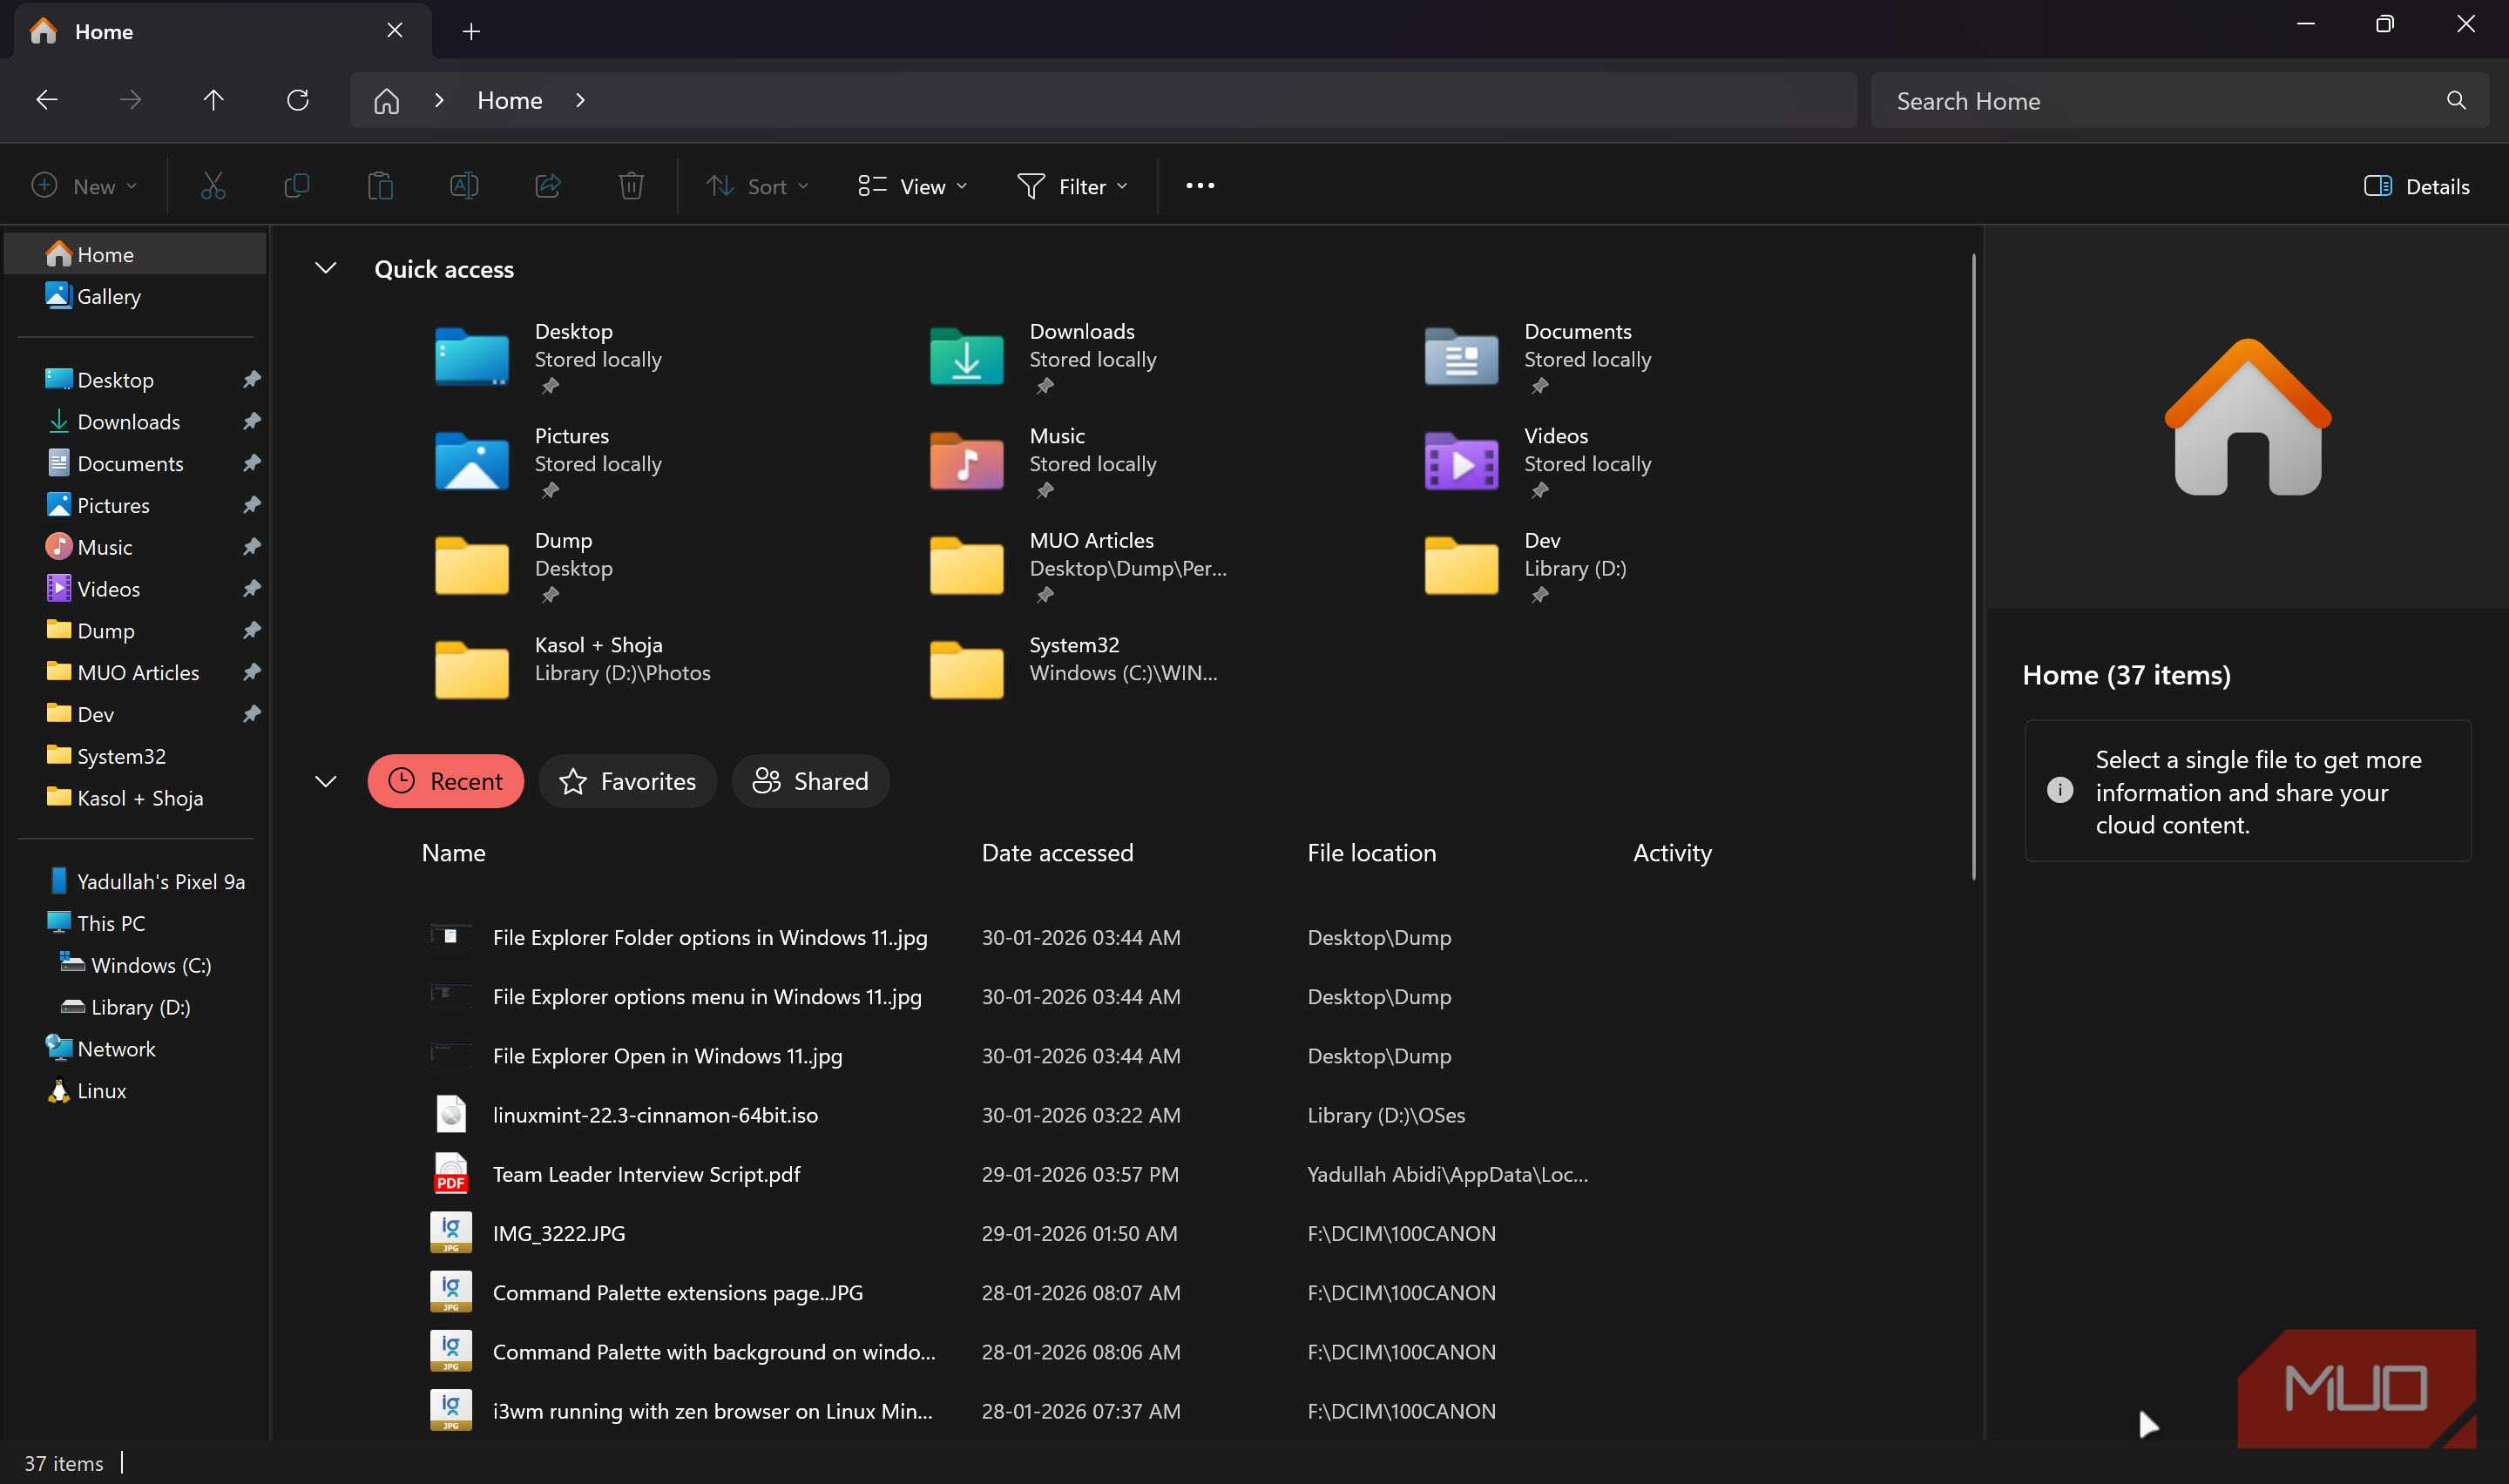Switch to the Shared tab

coord(810,781)
